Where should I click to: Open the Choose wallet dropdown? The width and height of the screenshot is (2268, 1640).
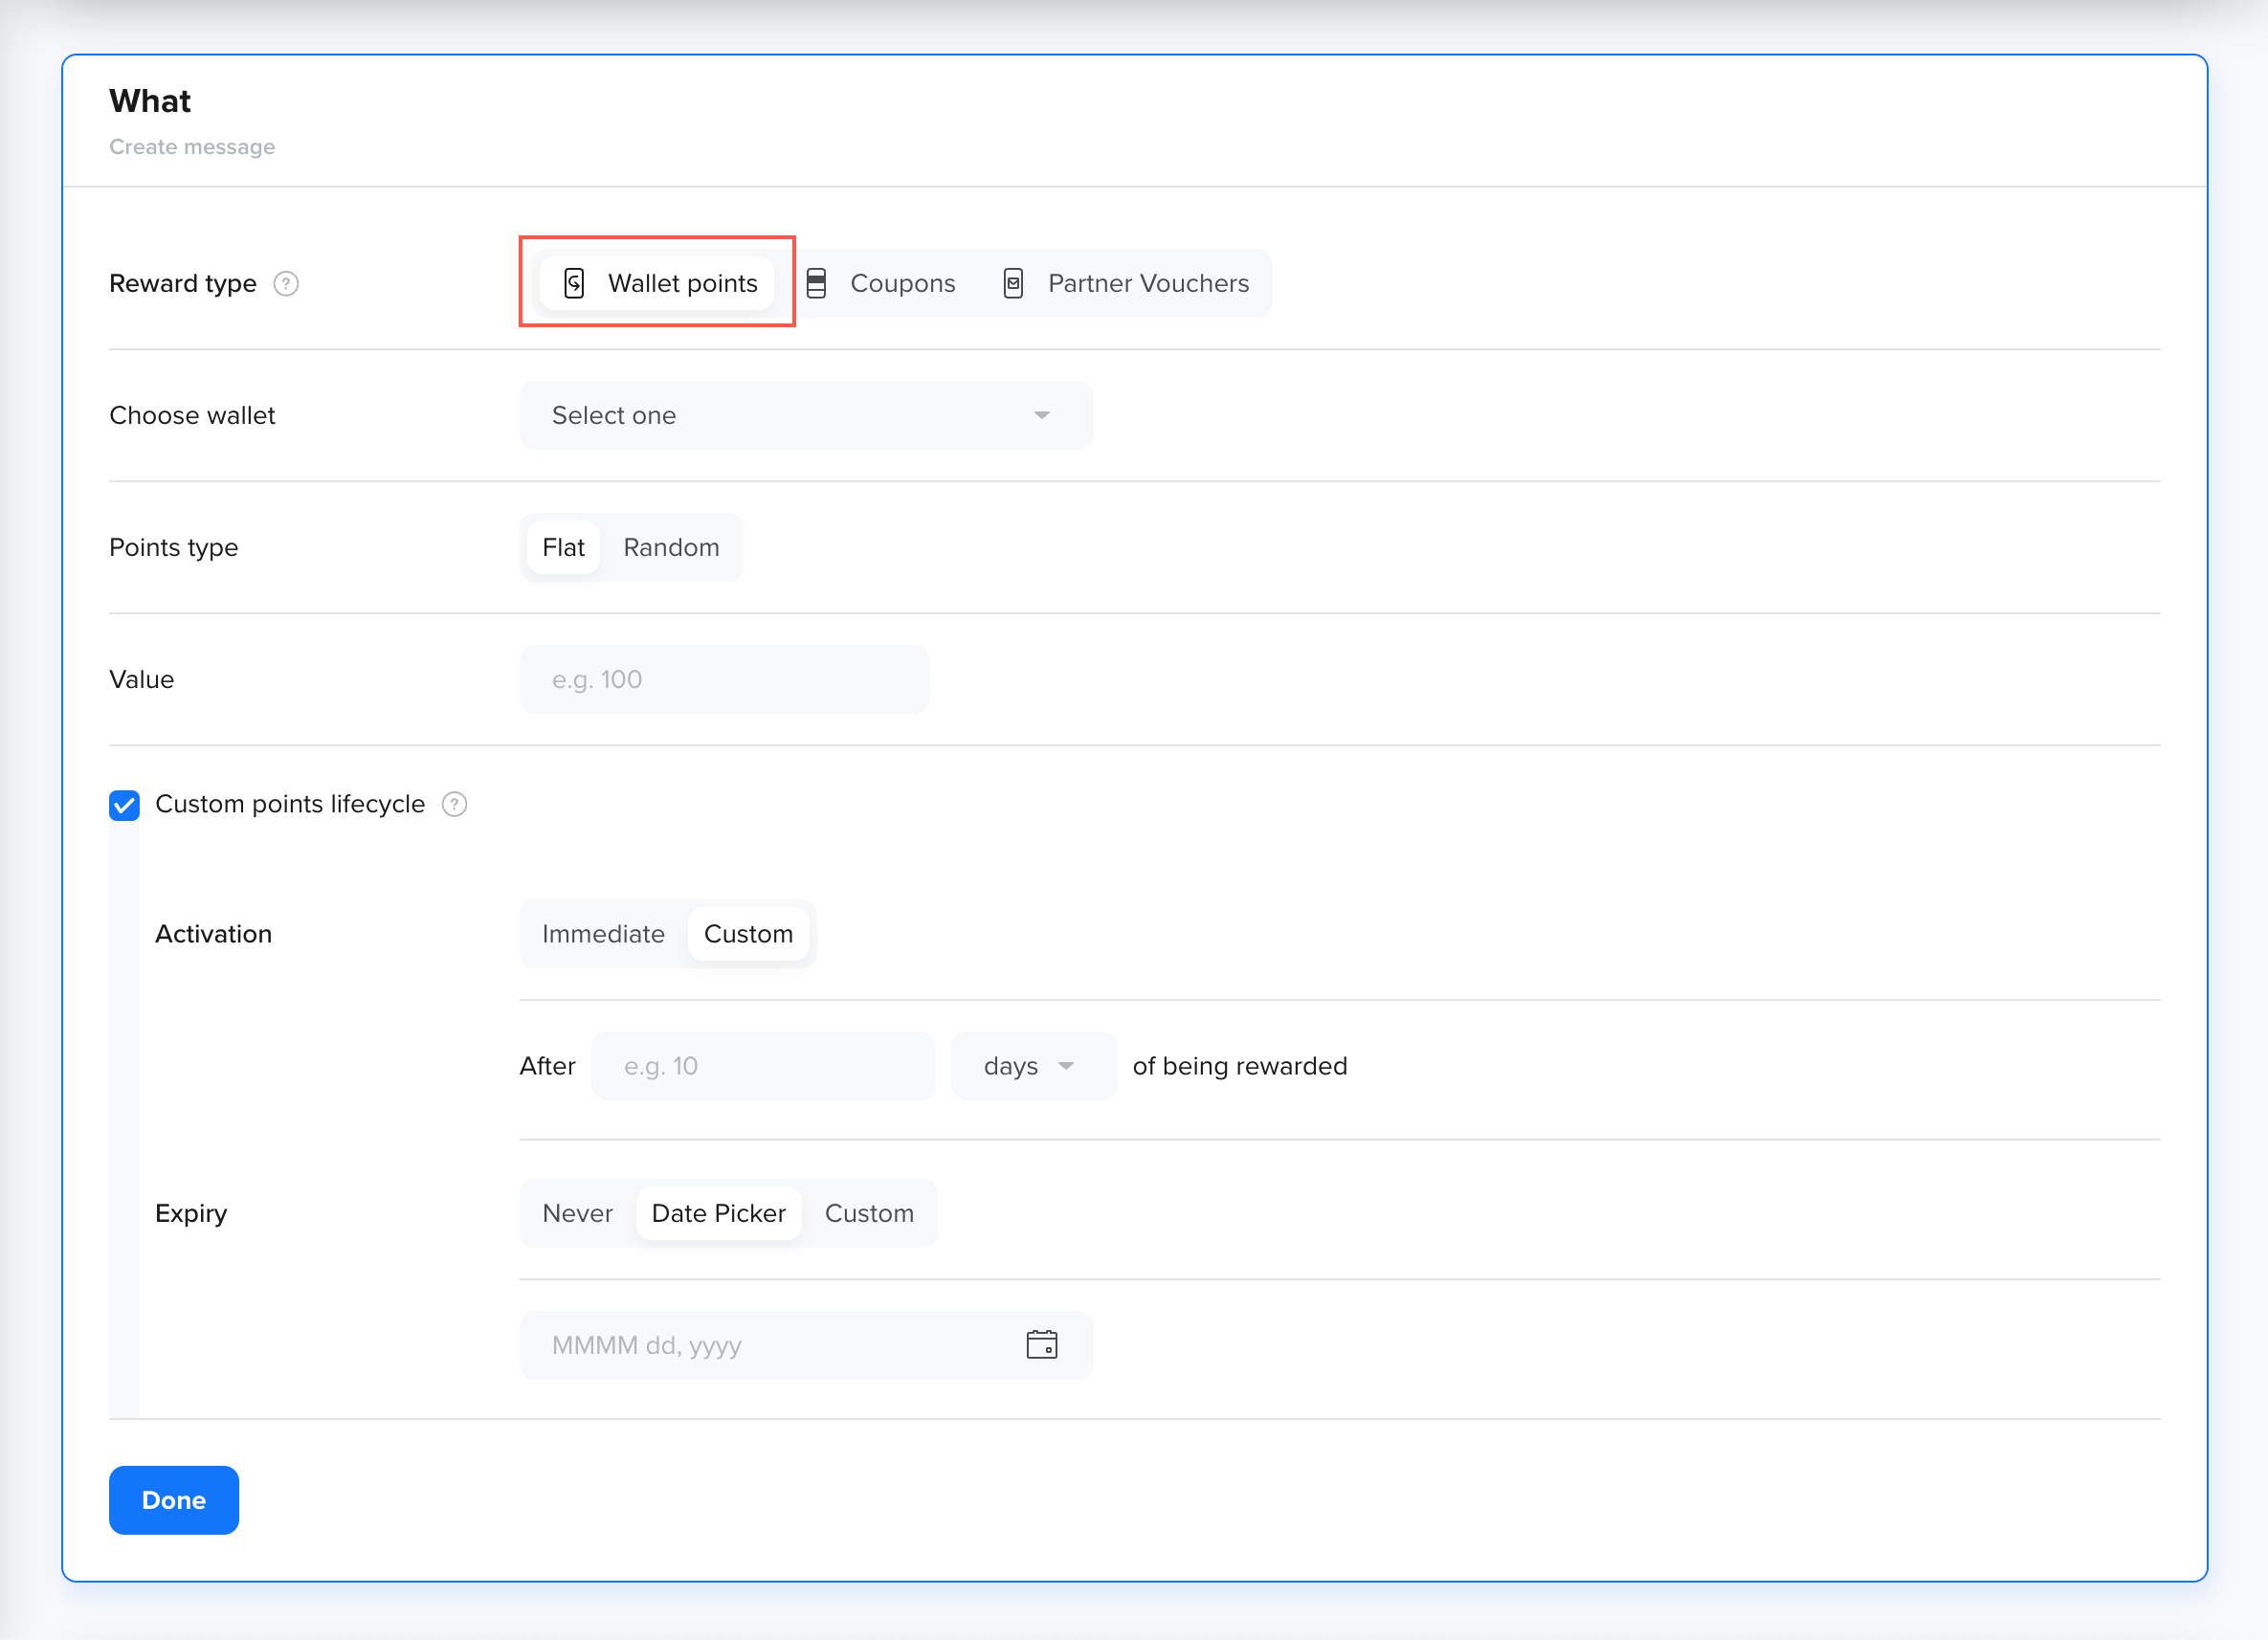point(805,415)
